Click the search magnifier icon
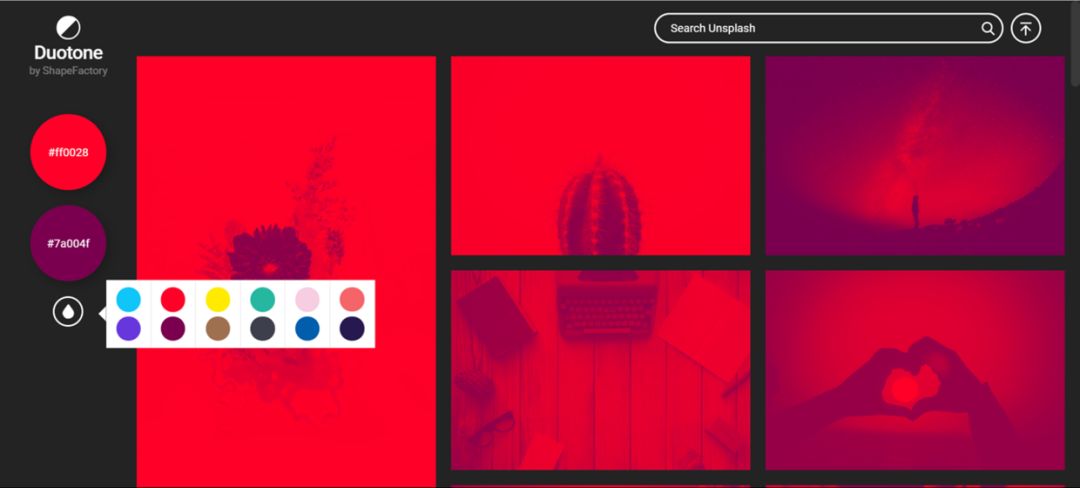This screenshot has height=488, width=1080. (987, 28)
